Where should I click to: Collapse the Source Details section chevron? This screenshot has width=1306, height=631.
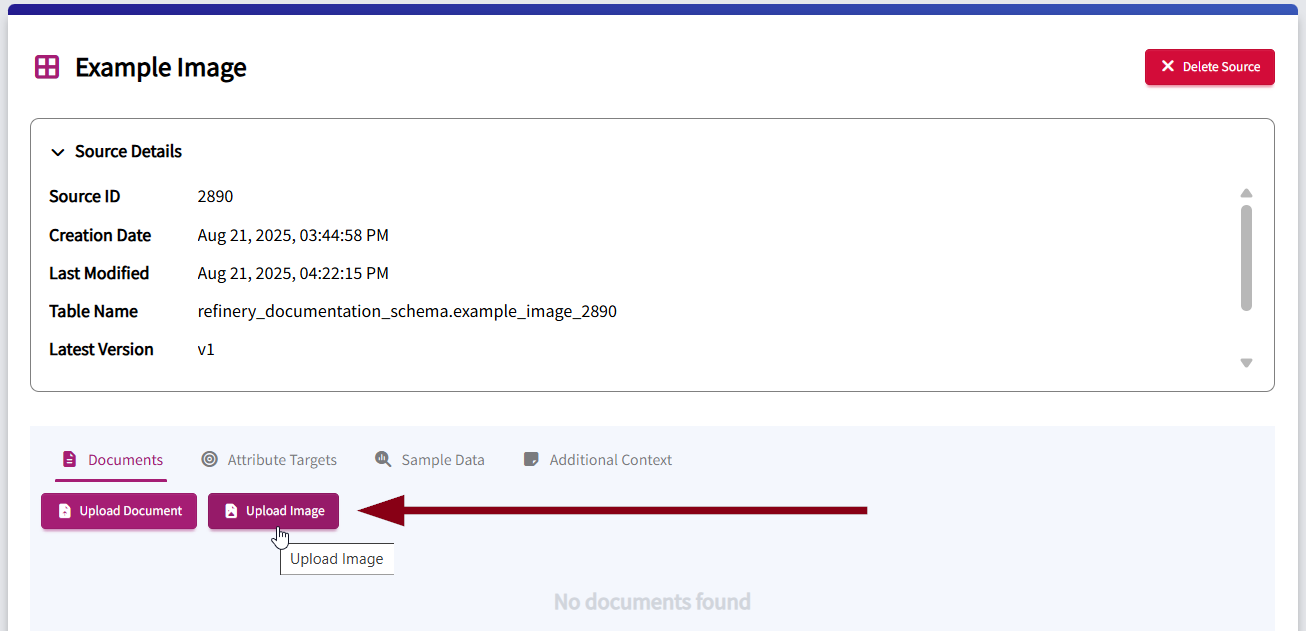click(x=58, y=152)
